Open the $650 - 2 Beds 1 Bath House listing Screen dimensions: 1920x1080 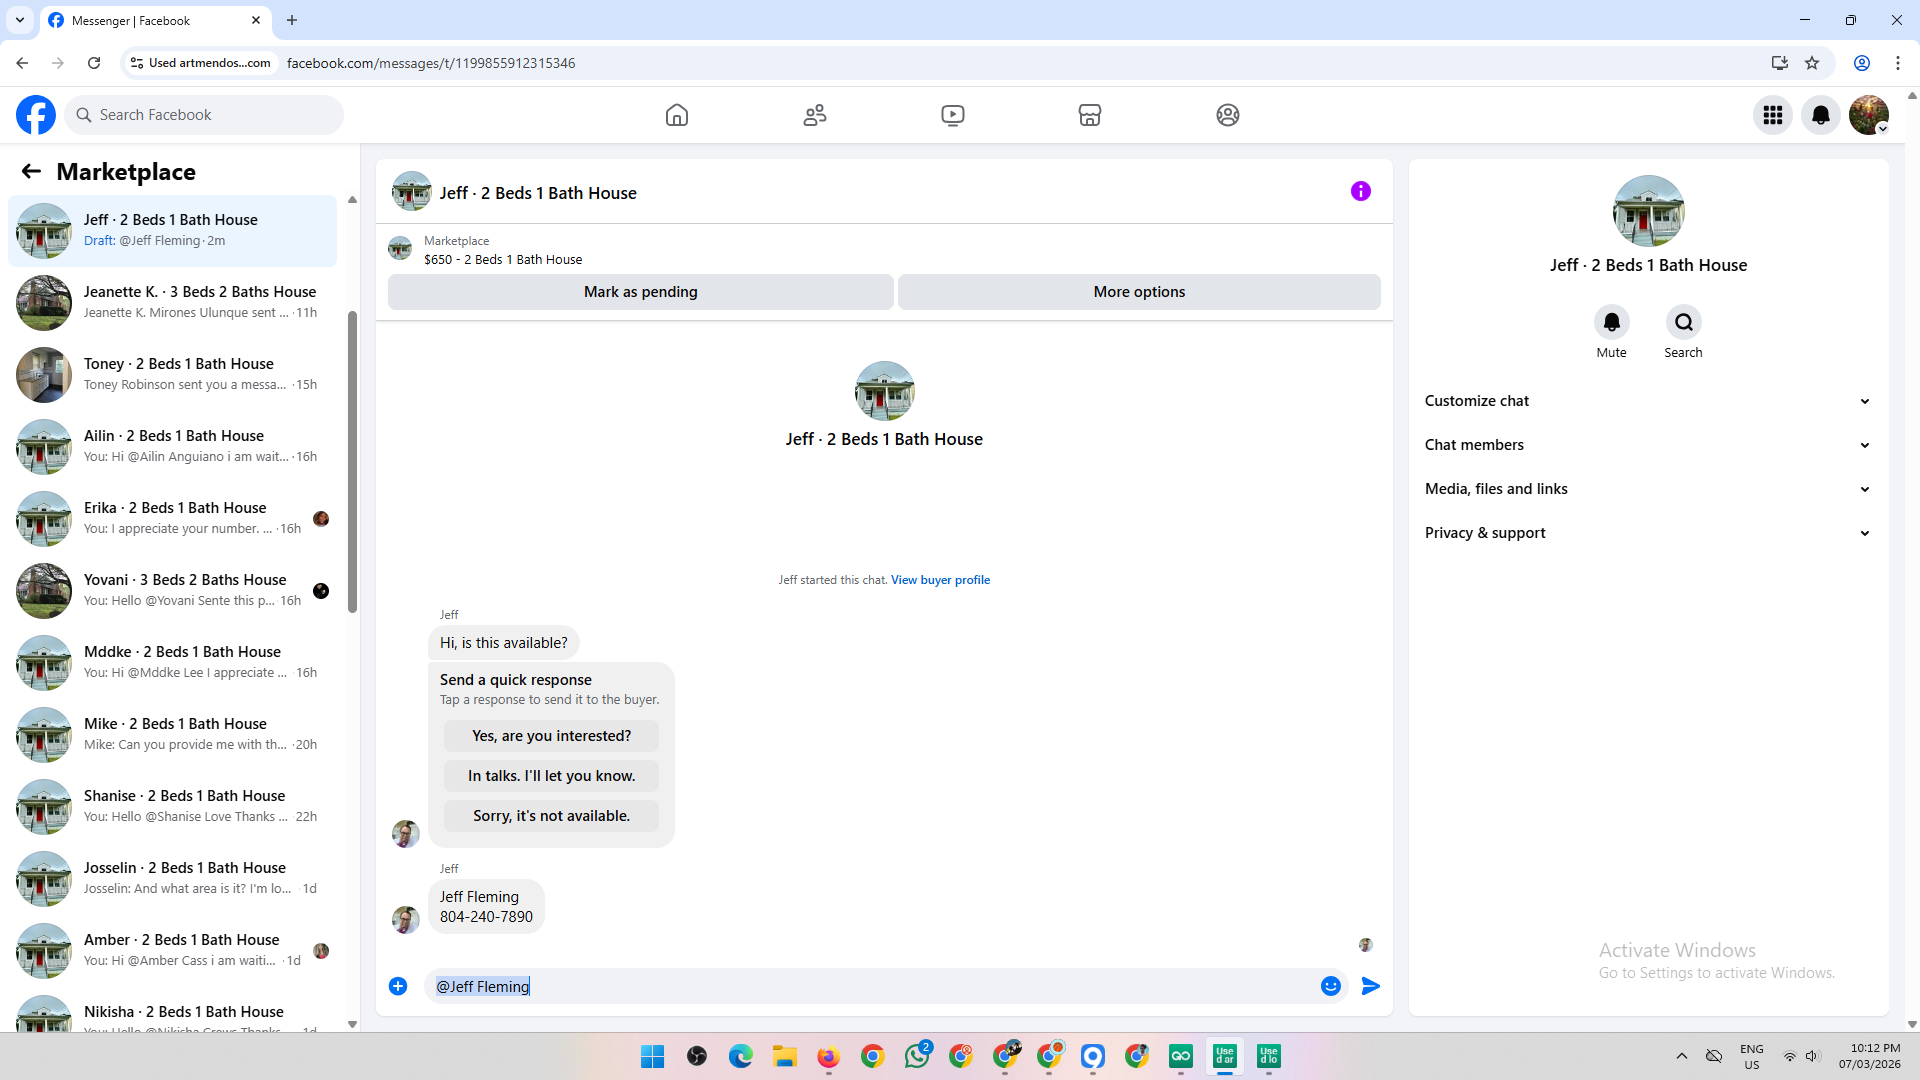[x=503, y=260]
